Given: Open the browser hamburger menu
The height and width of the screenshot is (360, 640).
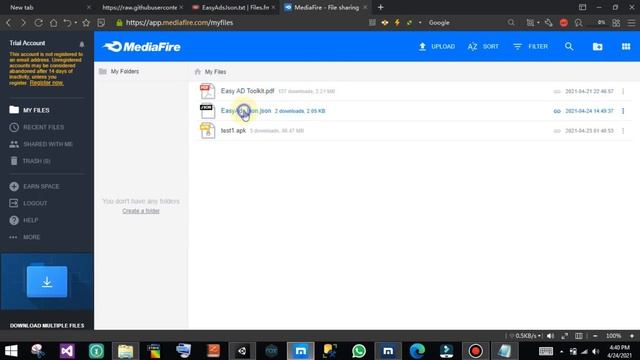Looking at the screenshot, I should [631, 23].
